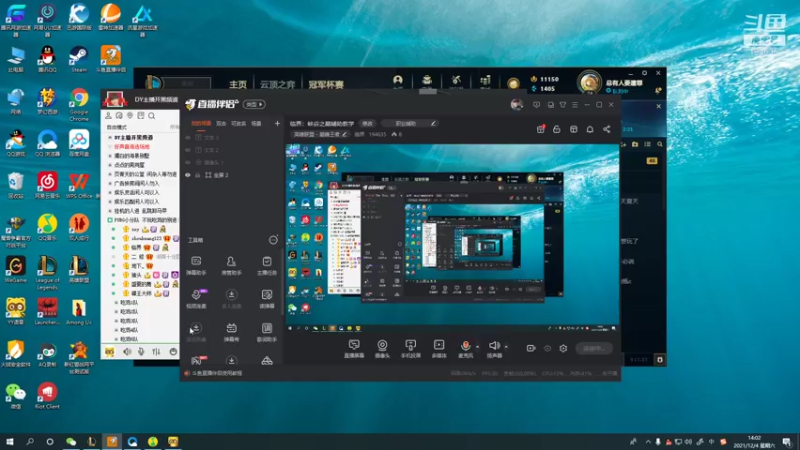Screen dimensions: 800x450
Task: Edit the 英雄联盟 category selector
Action: [320, 134]
